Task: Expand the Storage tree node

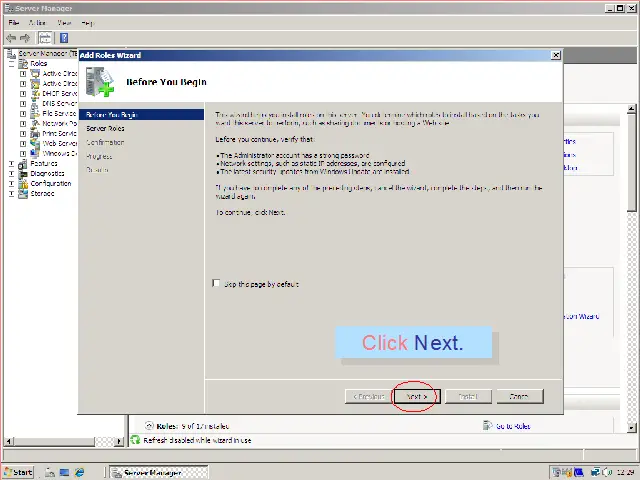Action: tap(11, 193)
